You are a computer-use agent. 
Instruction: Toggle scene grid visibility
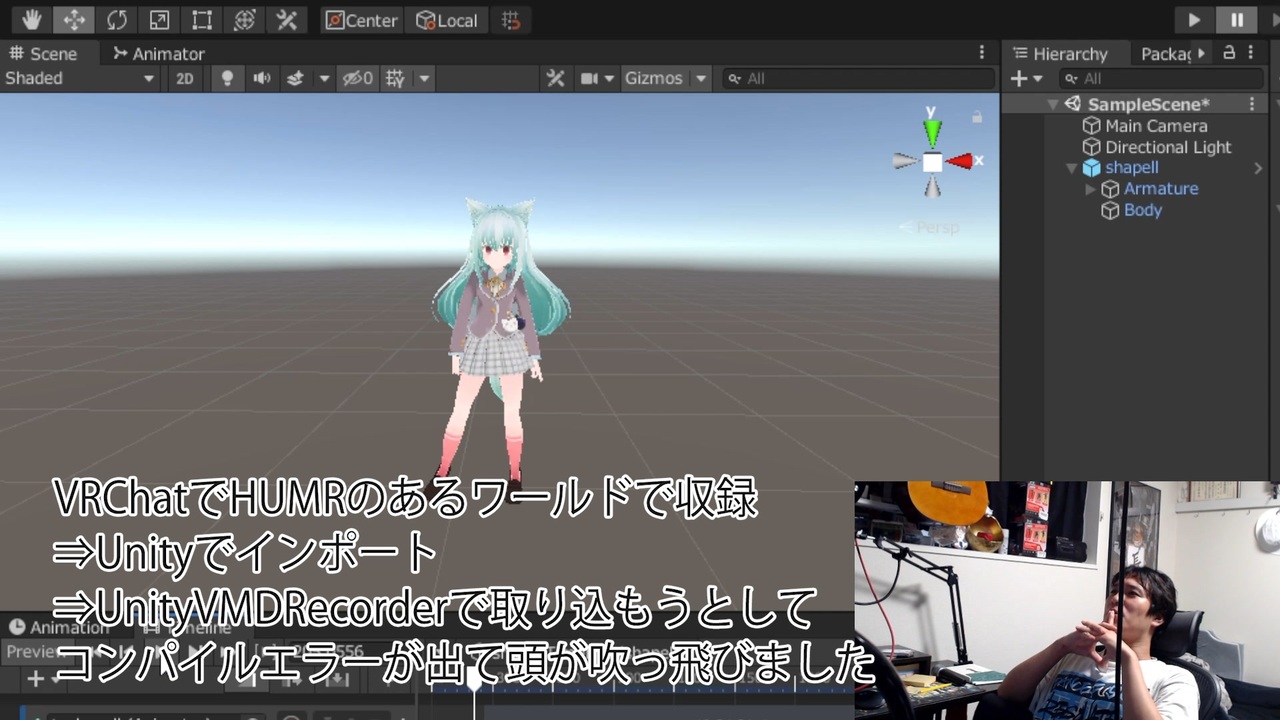coord(396,78)
